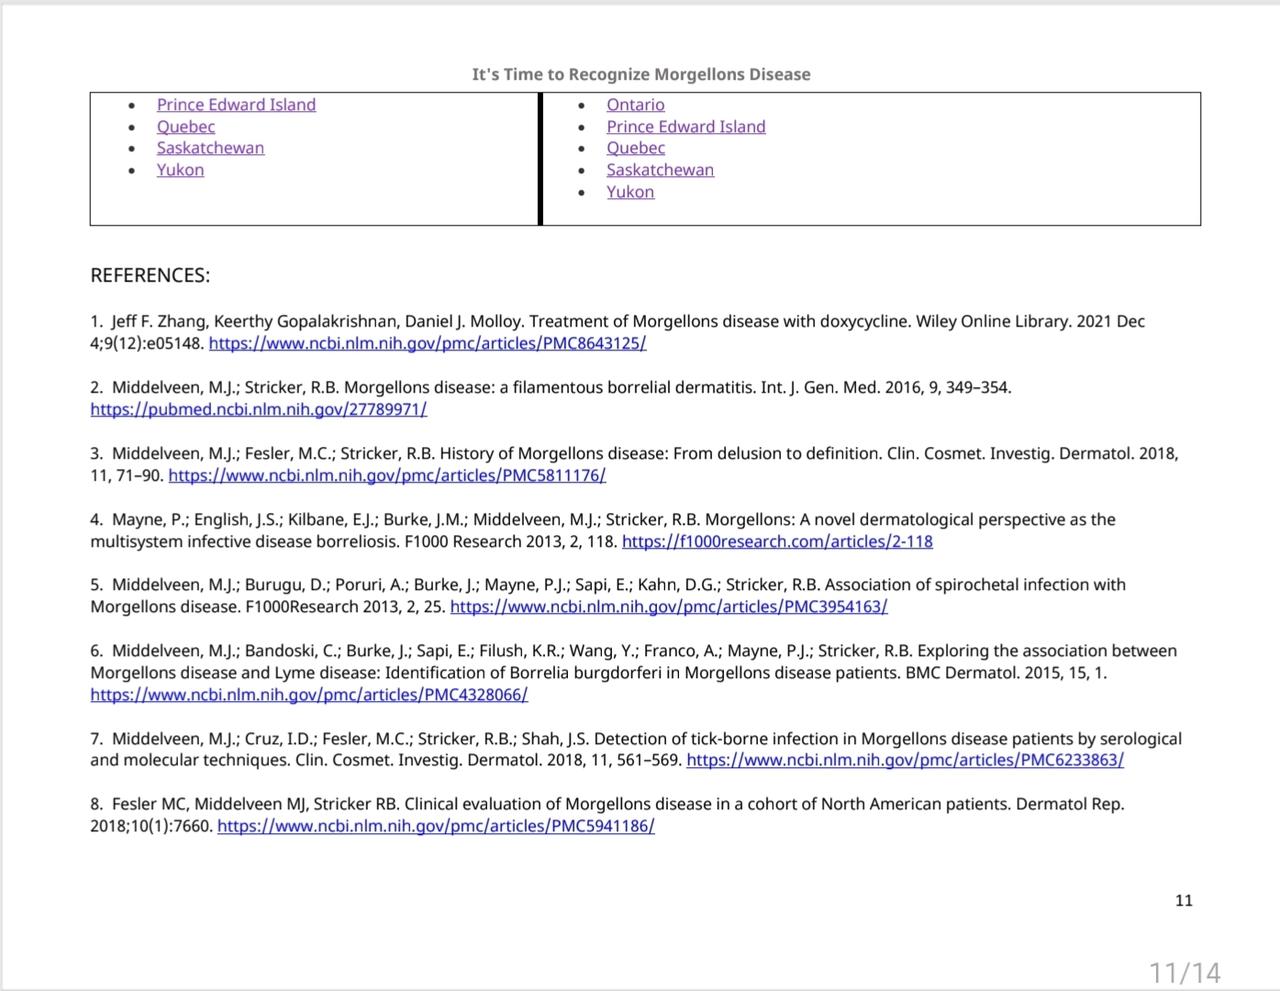
Task: Click reference 6 text 'Identification of Borrelia burgdorferi'
Action: click(532, 672)
